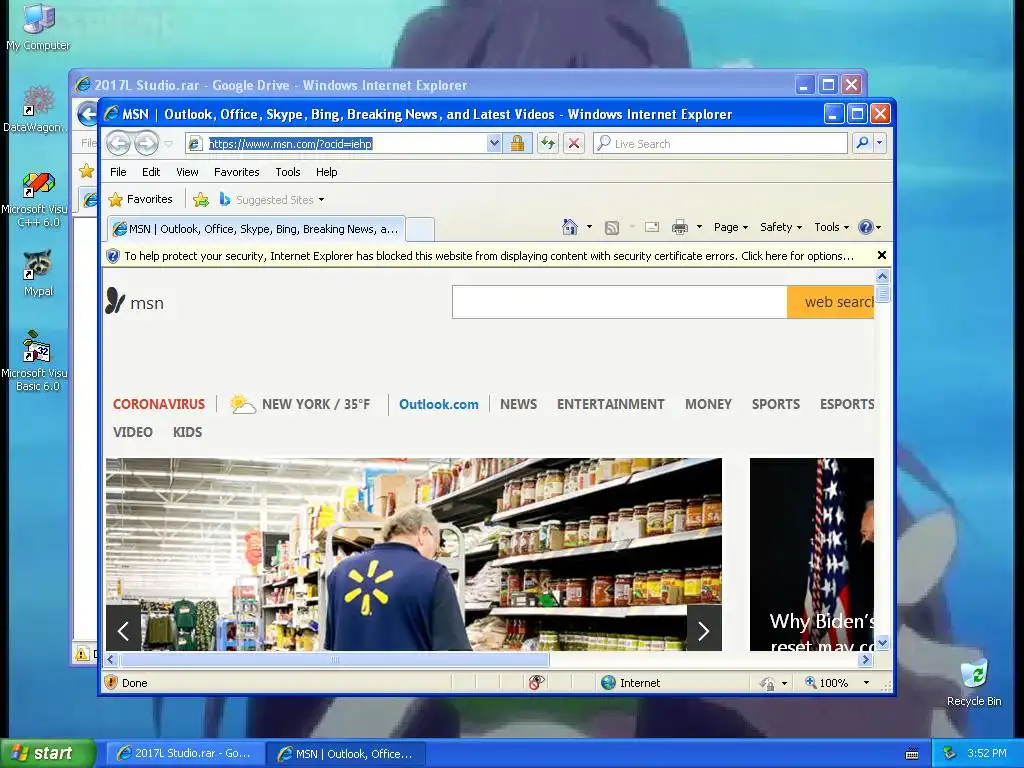Open the Outlook.com link
1024x768 pixels.
(x=438, y=404)
